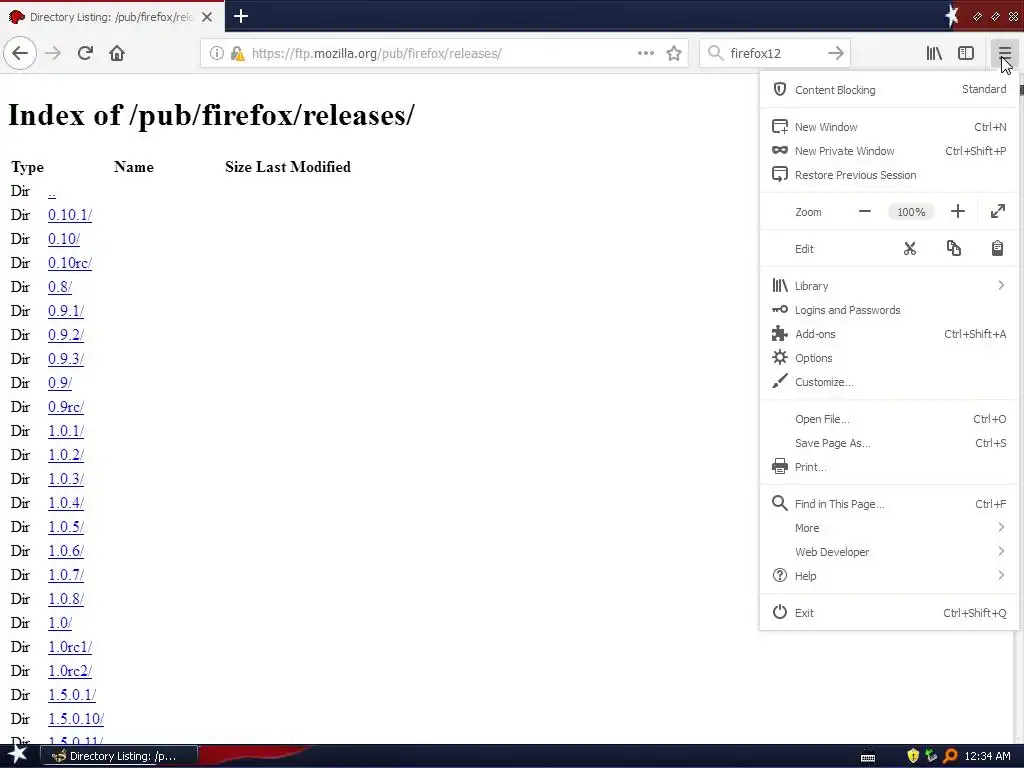Image resolution: width=1024 pixels, height=768 pixels.
Task: Click the search box containing firefox12
Action: 774,54
